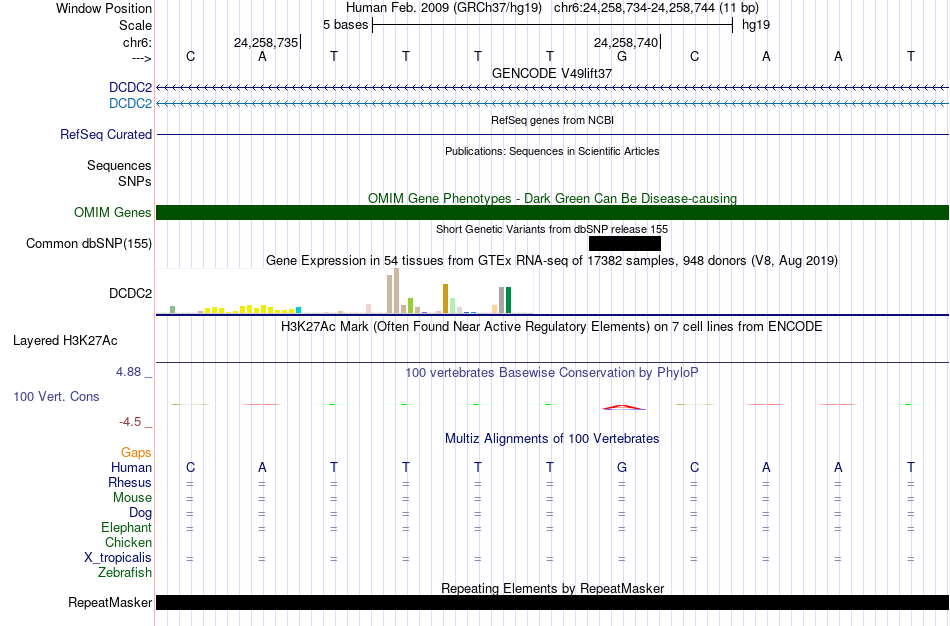The height and width of the screenshot is (626, 950).
Task: Click the Repeating Elements by RepeatMasker title
Action: click(553, 588)
